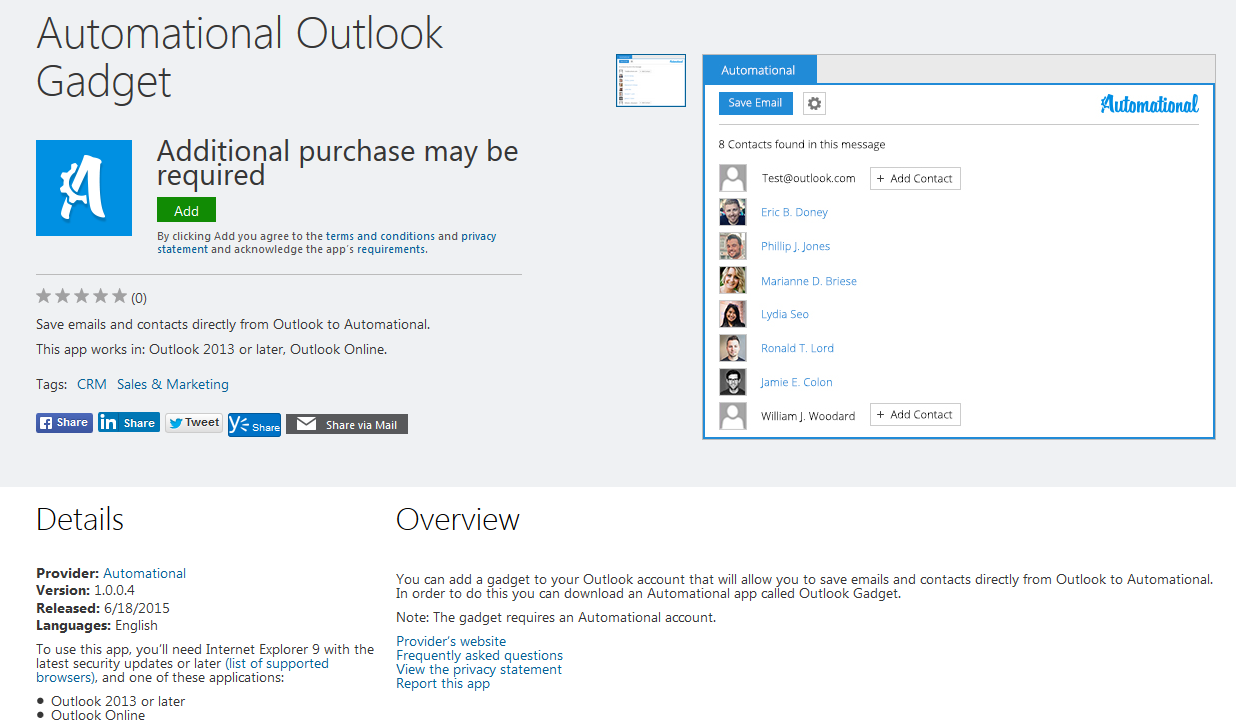Click Jamie E. Colon's avatar photo
This screenshot has width=1236, height=727.
[x=733, y=382]
